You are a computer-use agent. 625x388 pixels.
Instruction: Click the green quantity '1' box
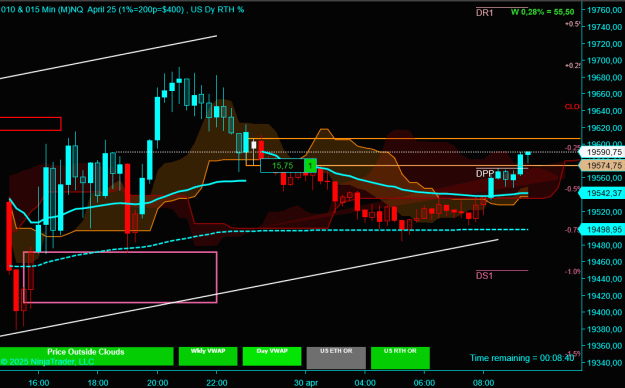310,165
